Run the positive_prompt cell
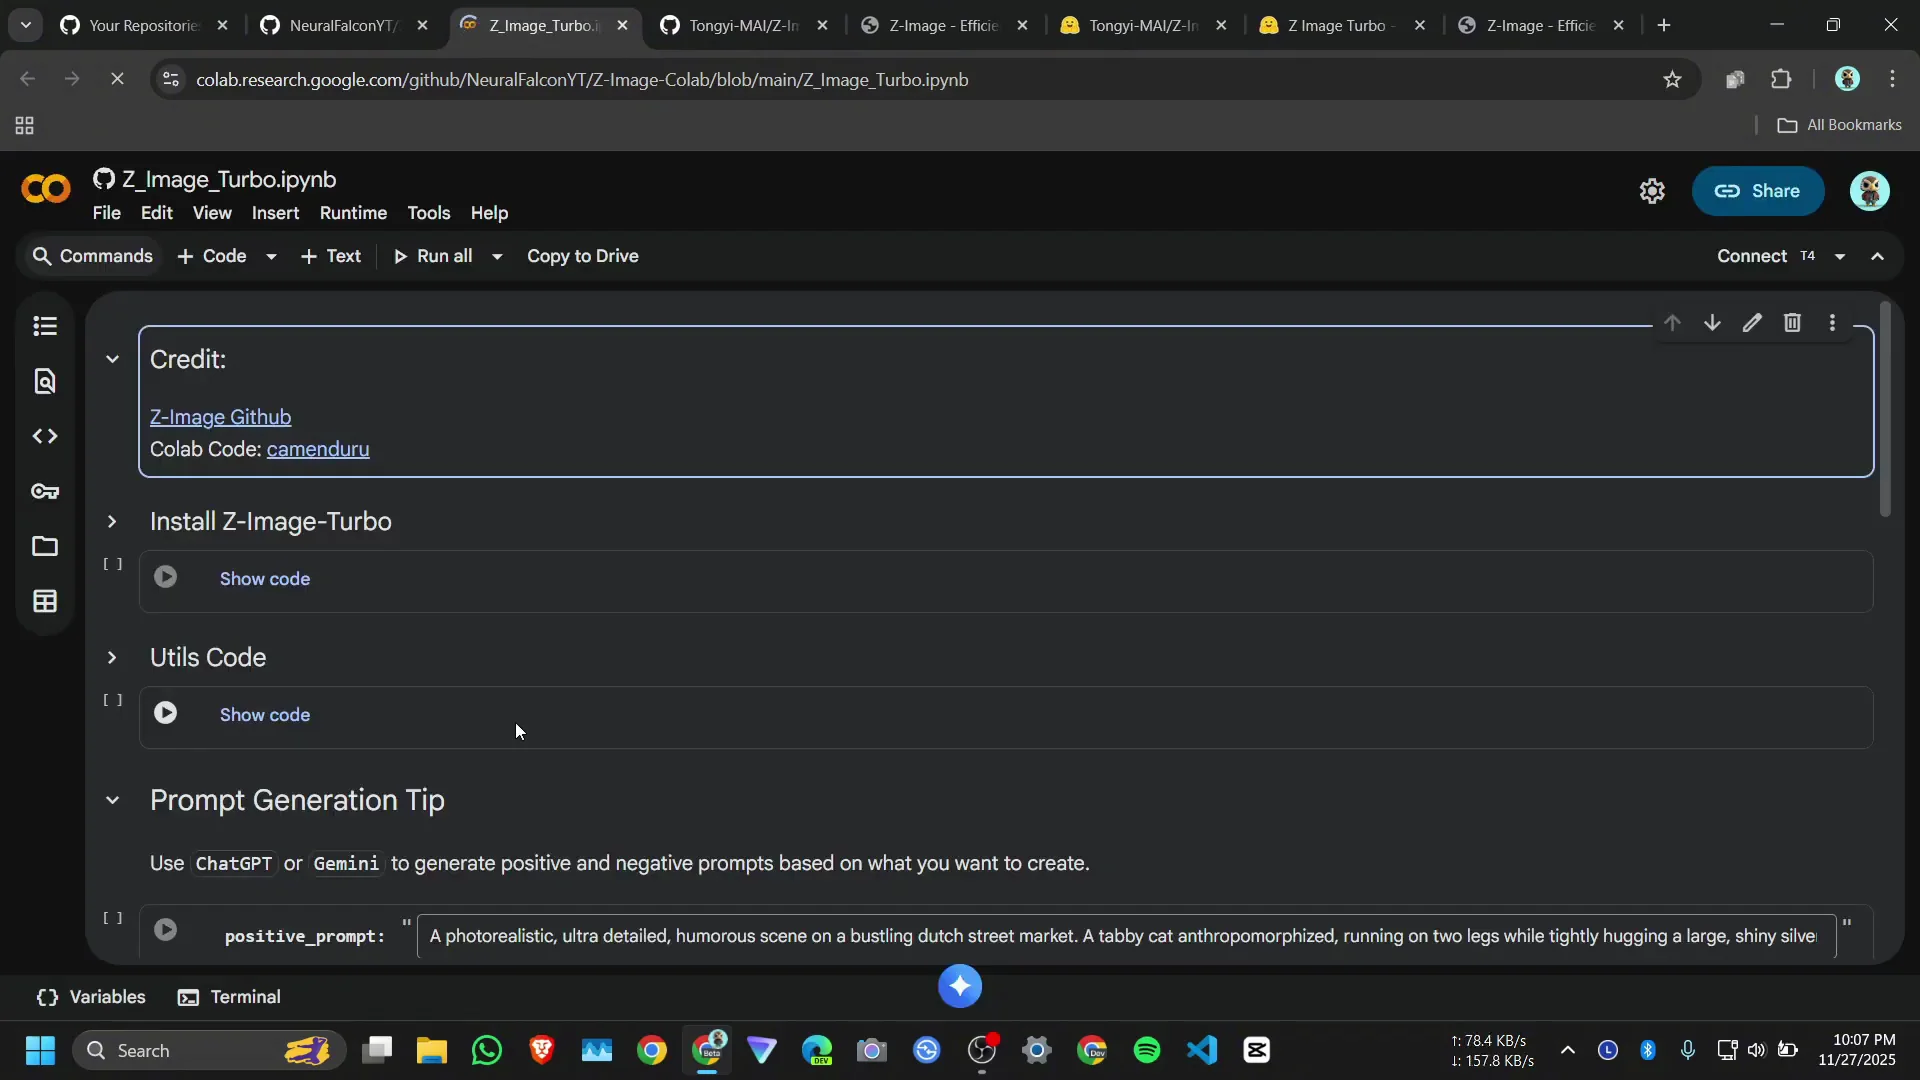The height and width of the screenshot is (1080, 1920). point(165,929)
